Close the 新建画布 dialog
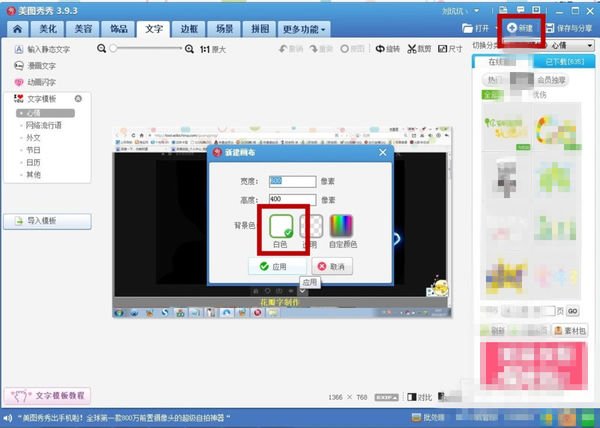This screenshot has width=600, height=428. [x=383, y=153]
